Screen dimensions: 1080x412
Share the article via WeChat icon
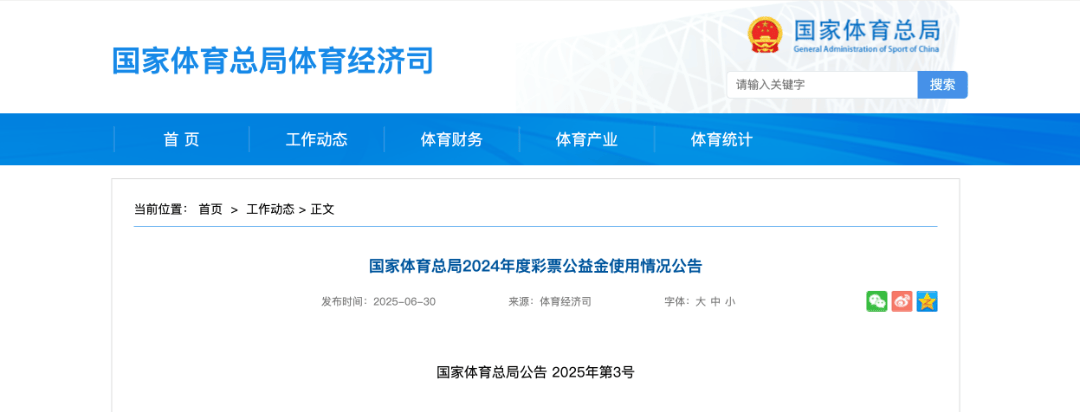click(x=877, y=301)
